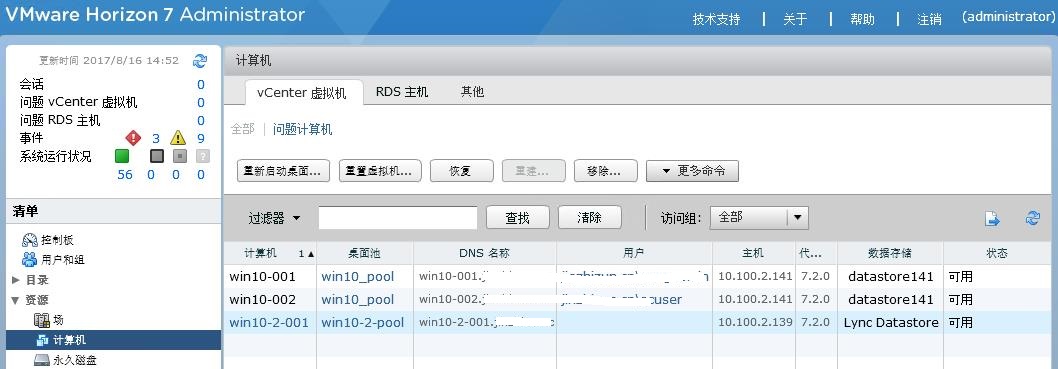Select 计算机 in the inventory tree
Image resolution: width=1058 pixels, height=369 pixels.
pyautogui.click(x=69, y=340)
